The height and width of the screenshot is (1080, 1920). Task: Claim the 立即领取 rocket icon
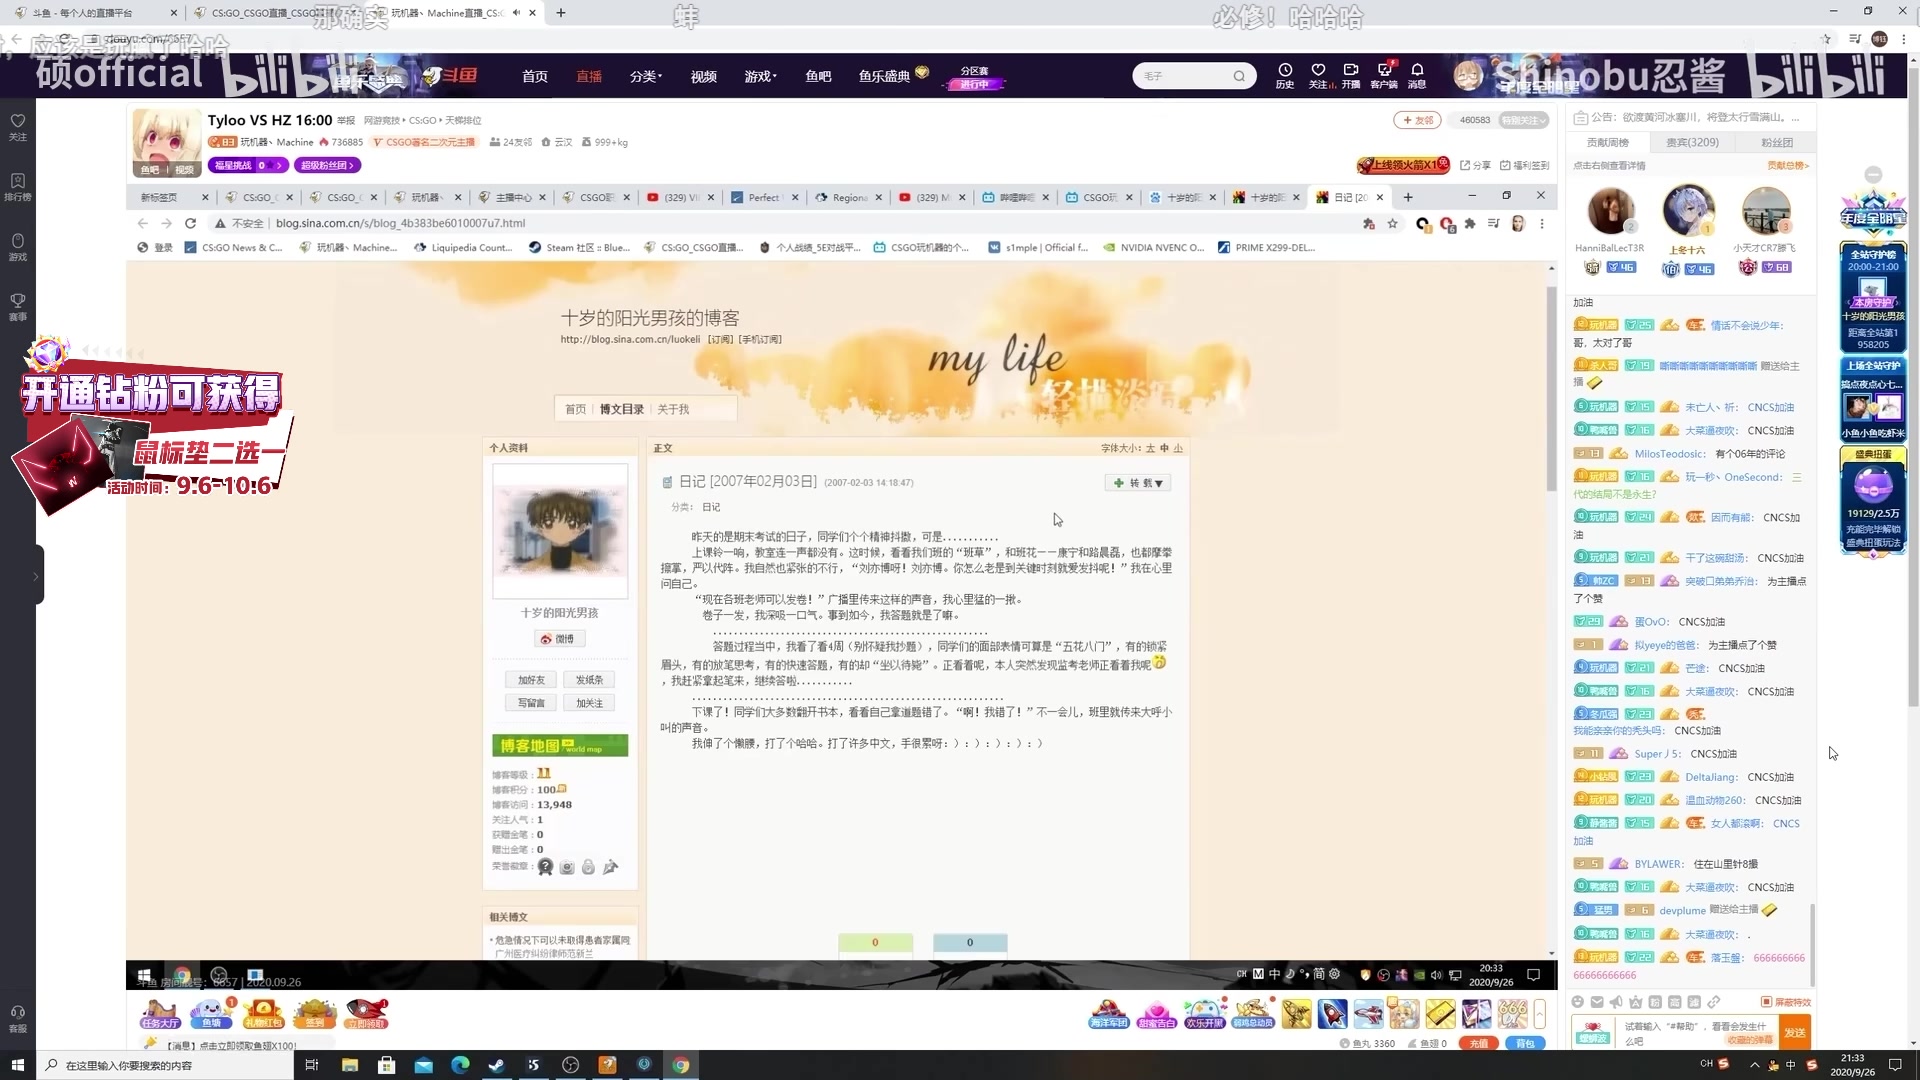click(367, 1013)
